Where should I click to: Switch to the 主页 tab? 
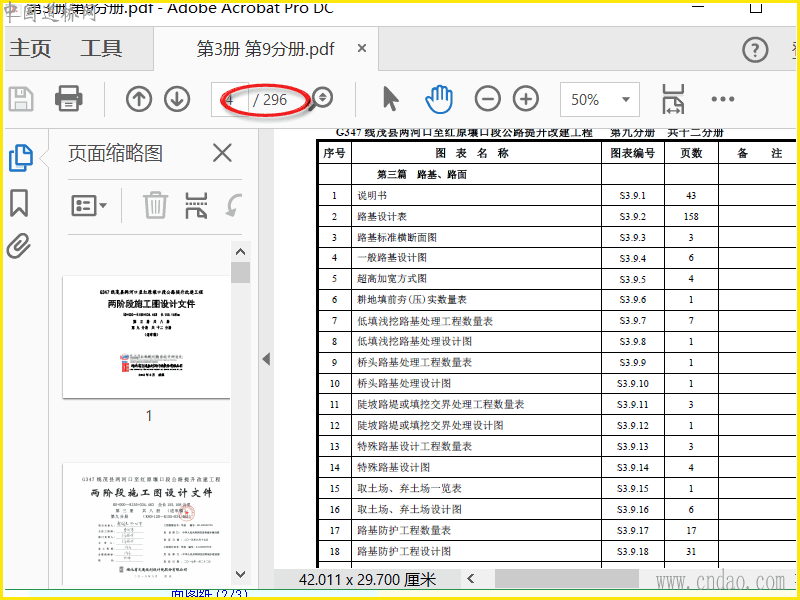(30, 48)
